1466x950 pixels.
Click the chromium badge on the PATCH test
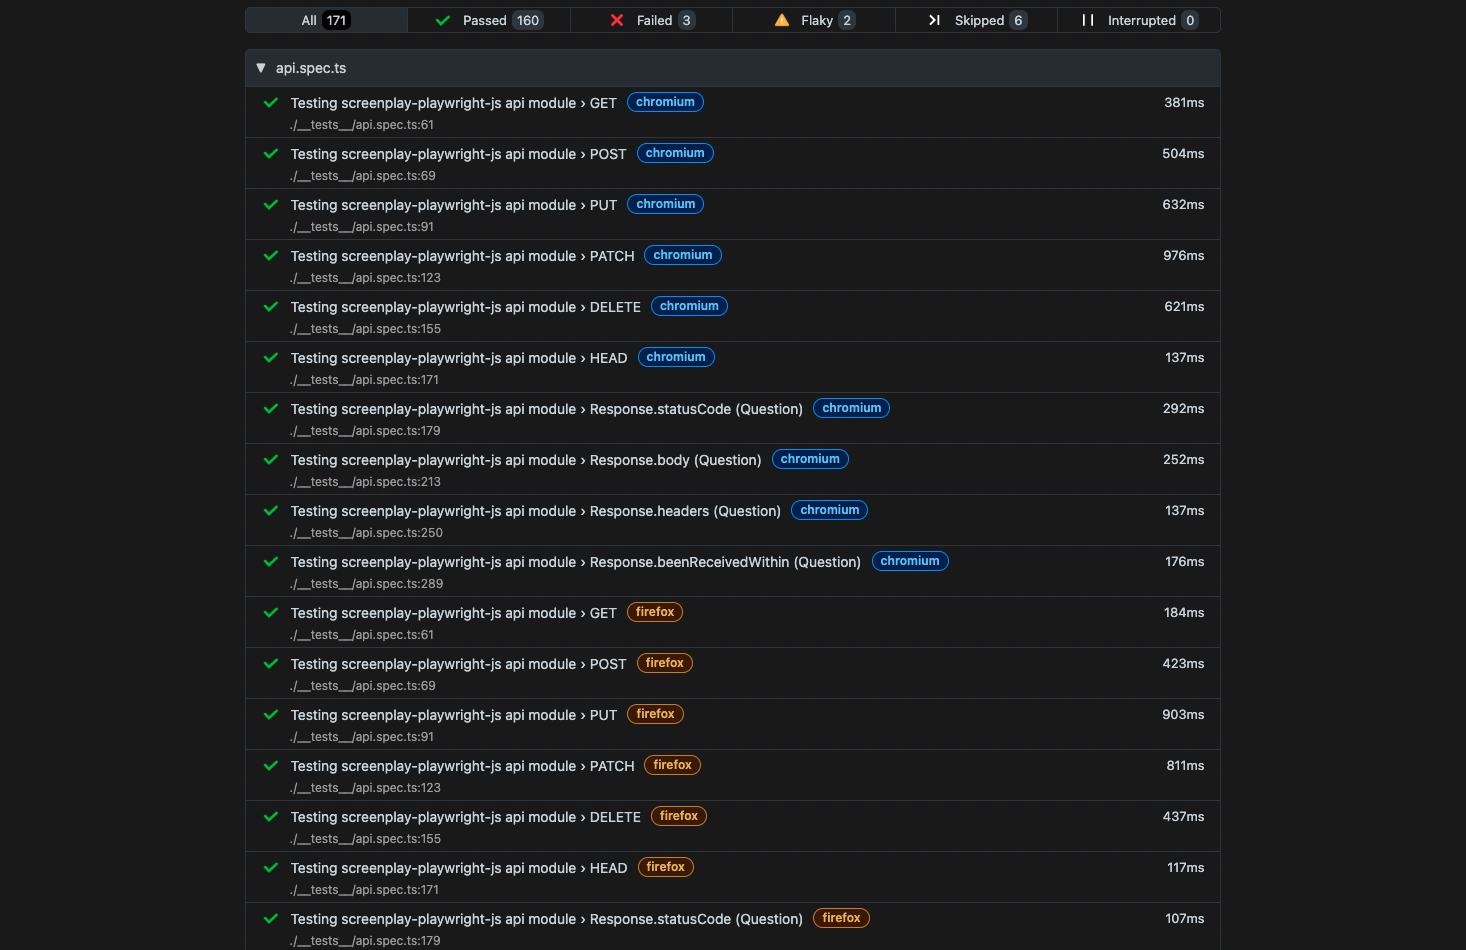(x=682, y=255)
